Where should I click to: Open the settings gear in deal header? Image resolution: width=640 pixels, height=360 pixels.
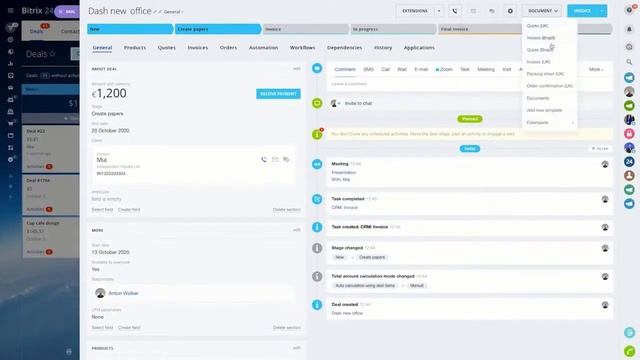point(510,11)
